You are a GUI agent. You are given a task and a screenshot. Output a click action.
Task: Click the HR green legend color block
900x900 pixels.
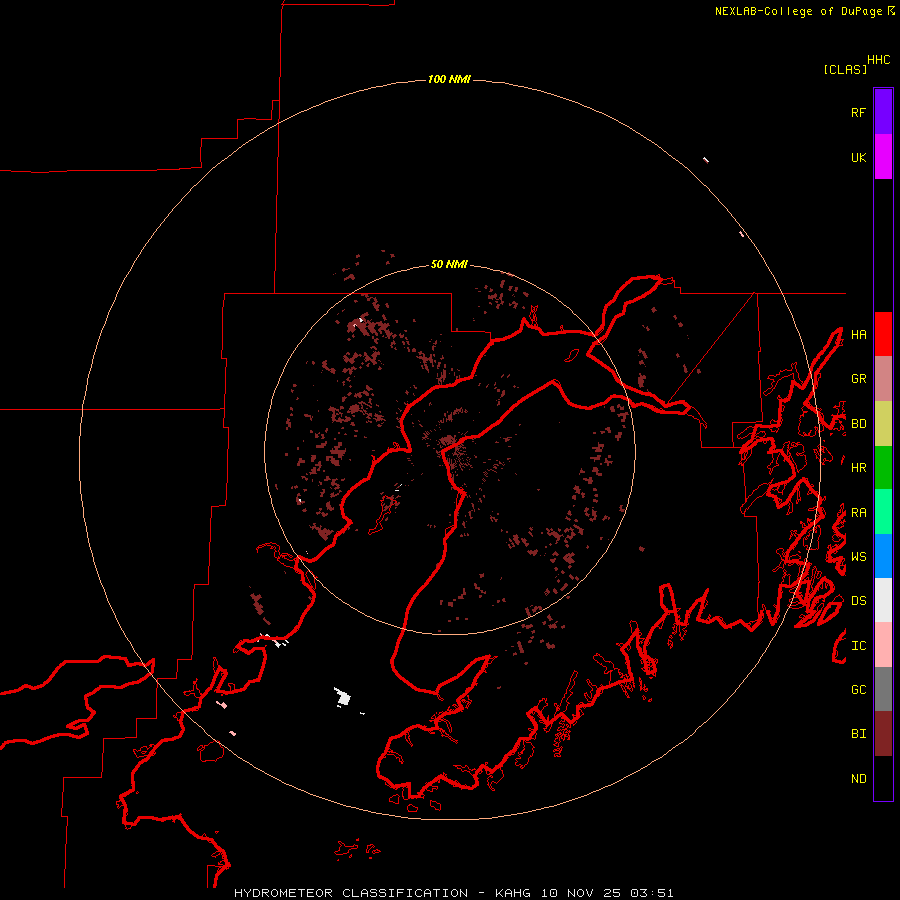(x=883, y=467)
